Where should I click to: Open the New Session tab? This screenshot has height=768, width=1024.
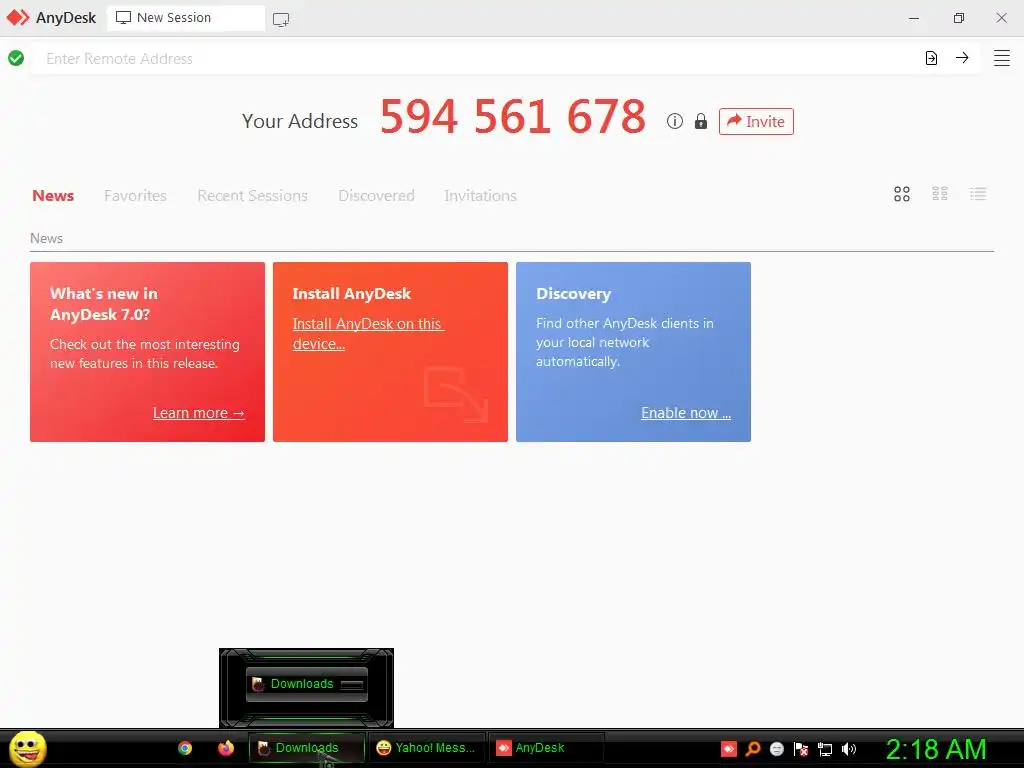coord(186,18)
